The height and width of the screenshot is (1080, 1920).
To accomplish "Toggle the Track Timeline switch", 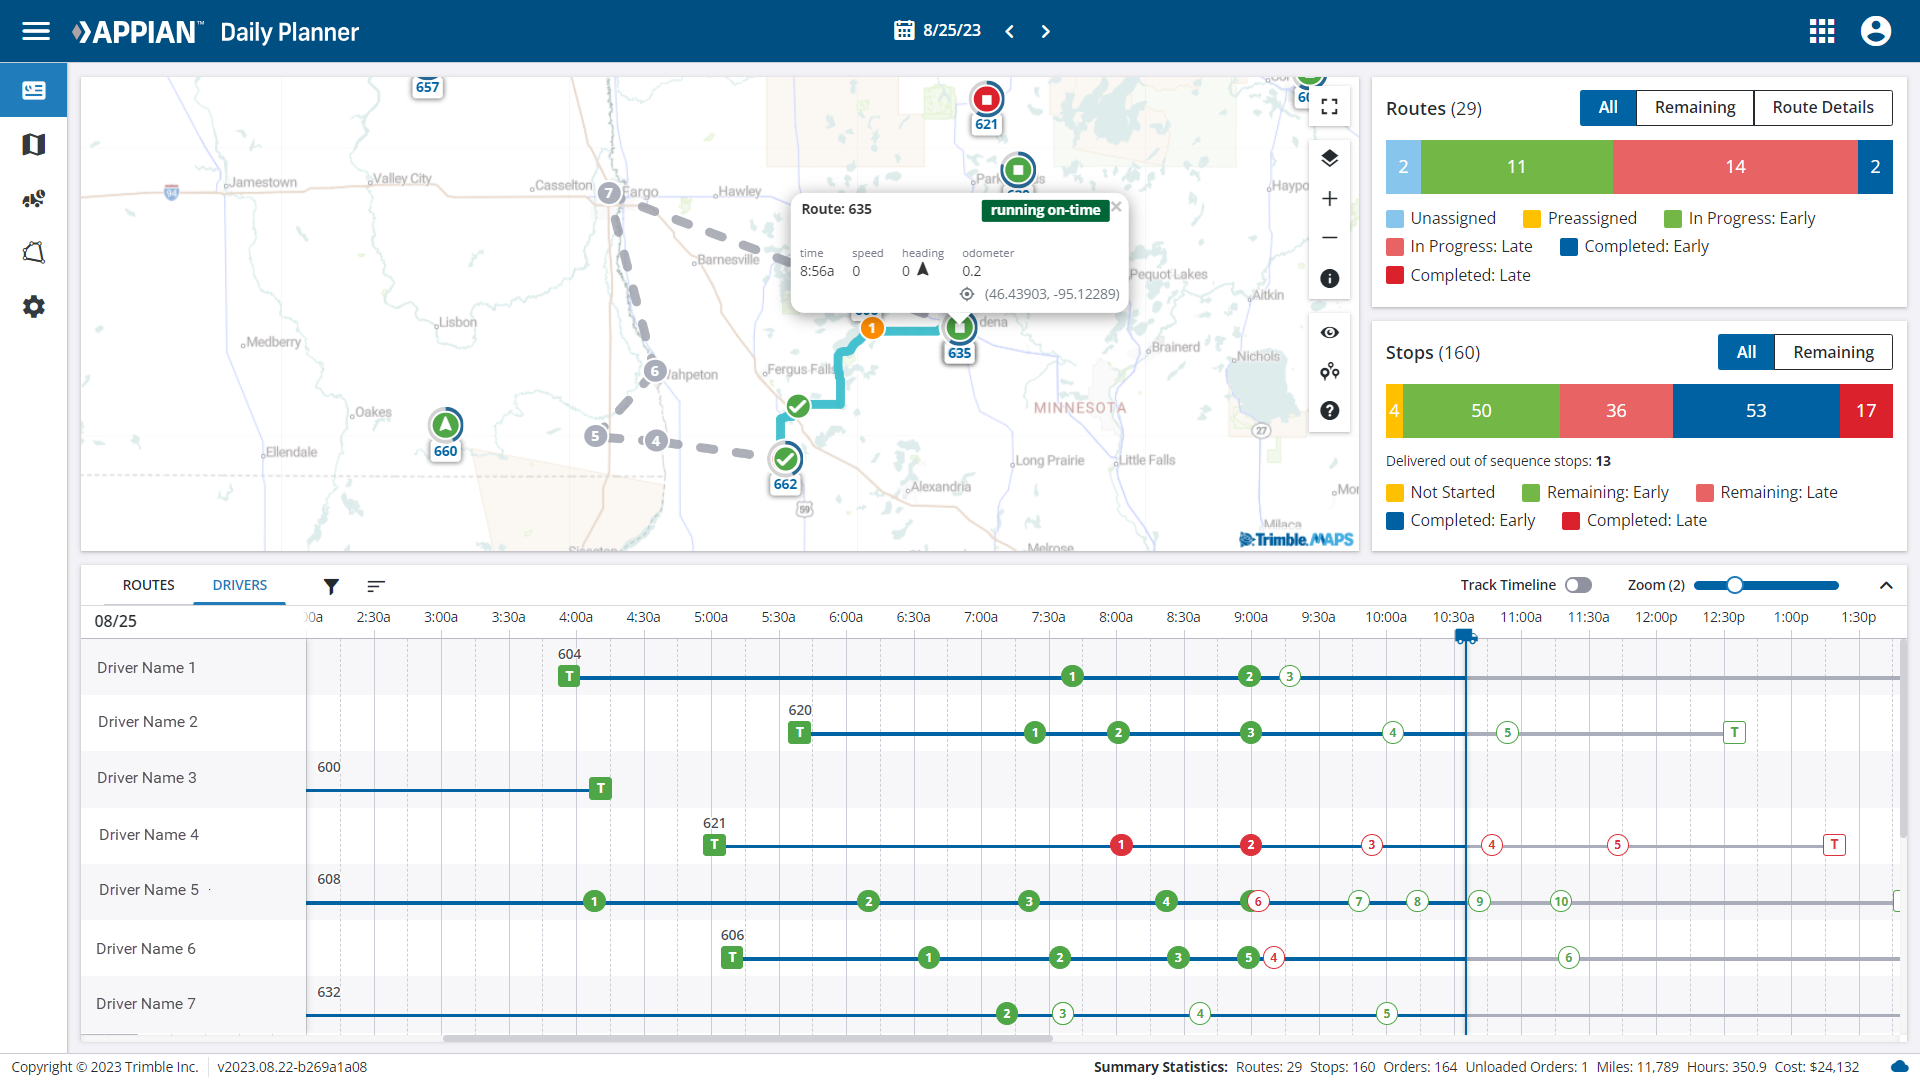I will pyautogui.click(x=1578, y=585).
